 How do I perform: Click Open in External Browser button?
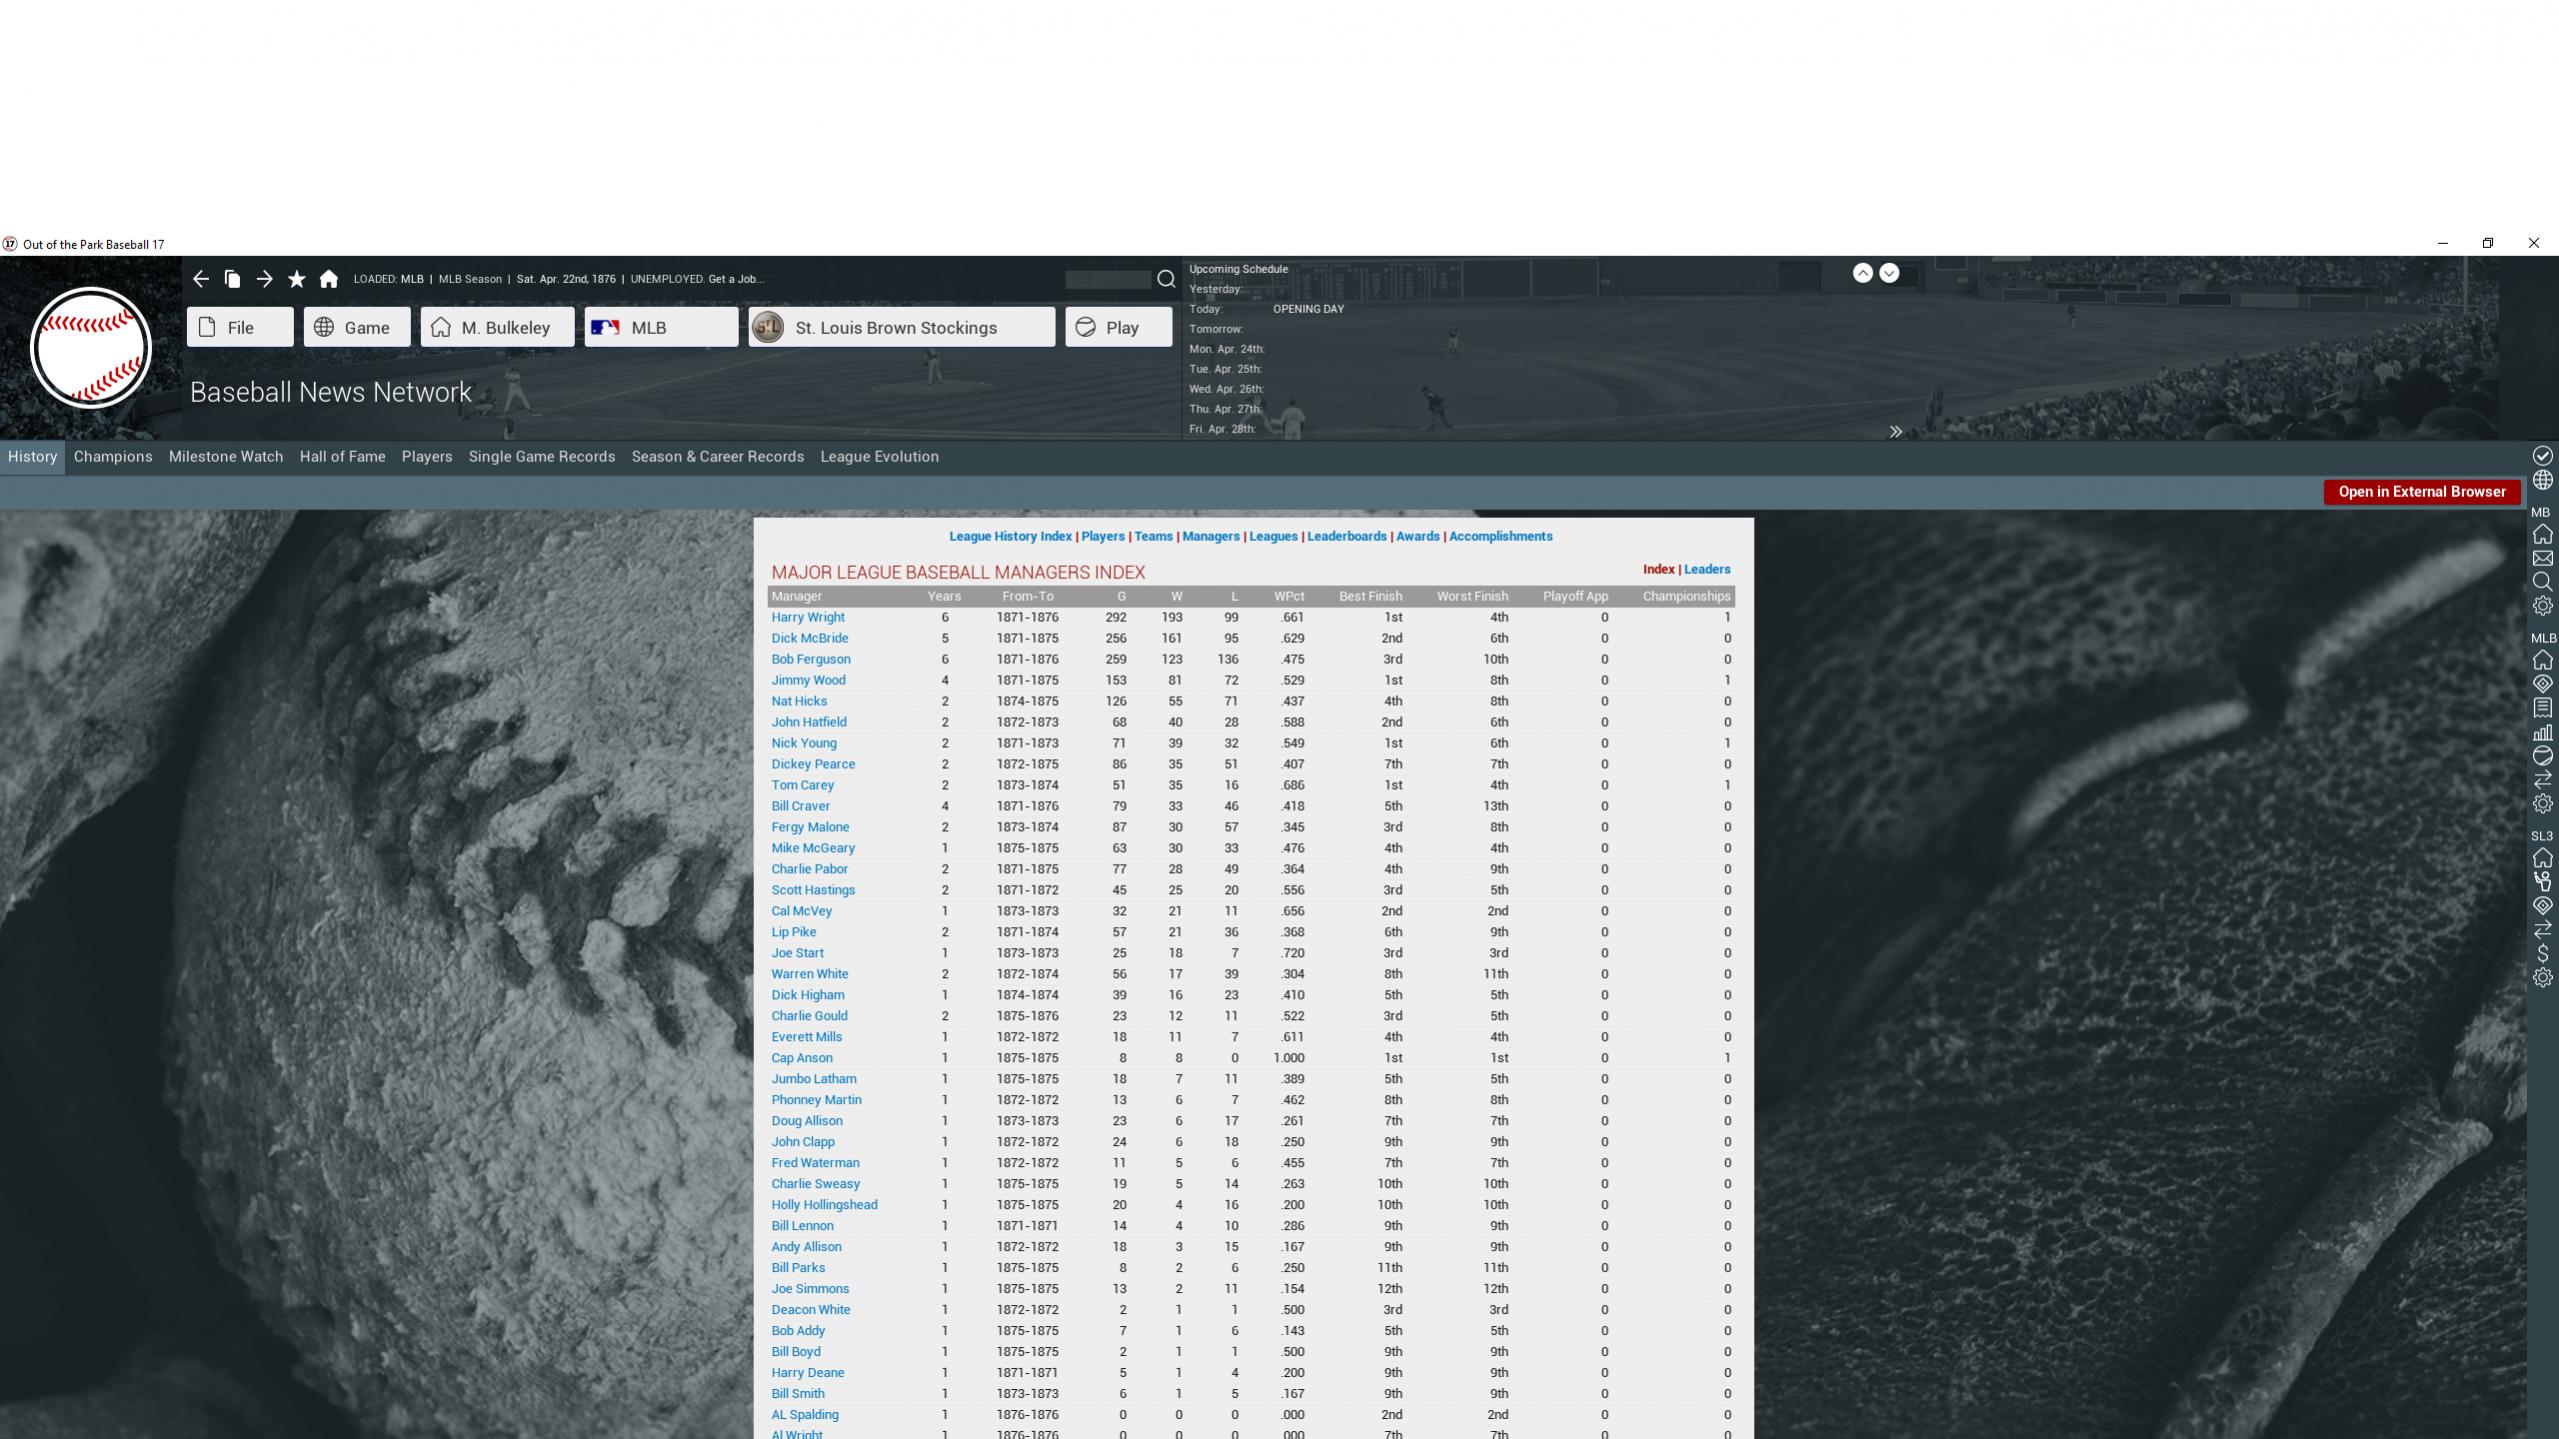pyautogui.click(x=2421, y=491)
